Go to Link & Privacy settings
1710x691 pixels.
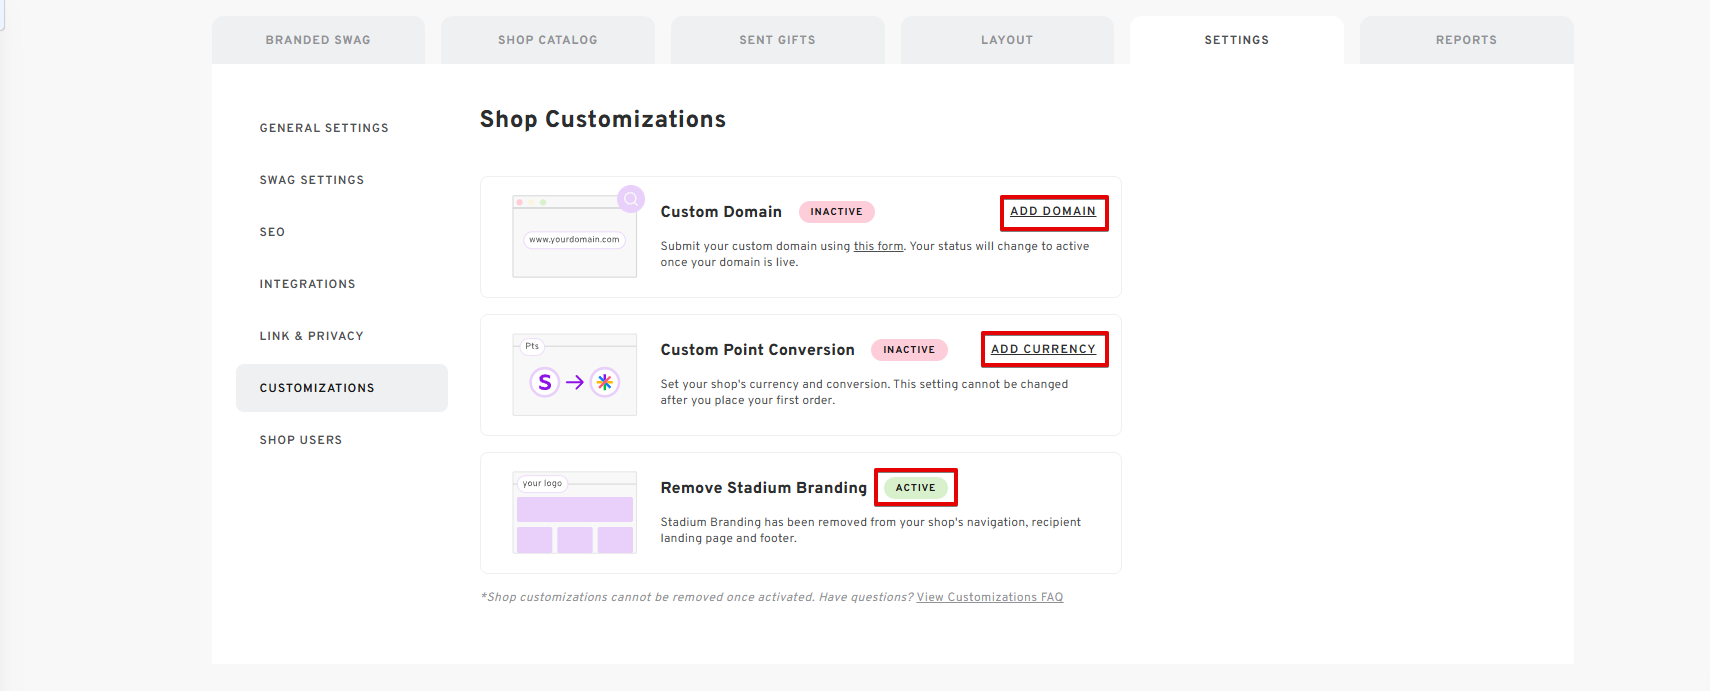[x=311, y=336]
